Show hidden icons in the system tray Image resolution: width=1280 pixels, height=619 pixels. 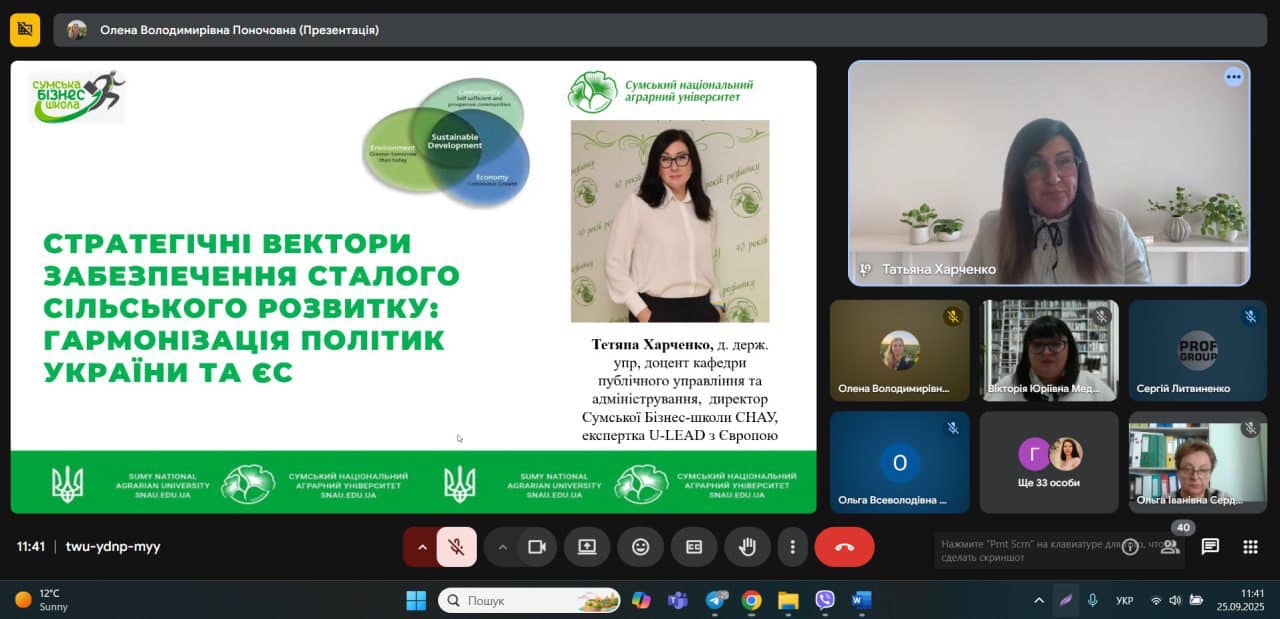1039,600
